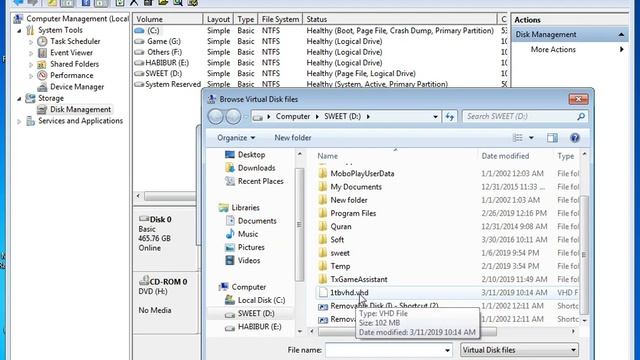Collapse the Storage tree node
This screenshot has height=360, width=640.
[x=19, y=98]
